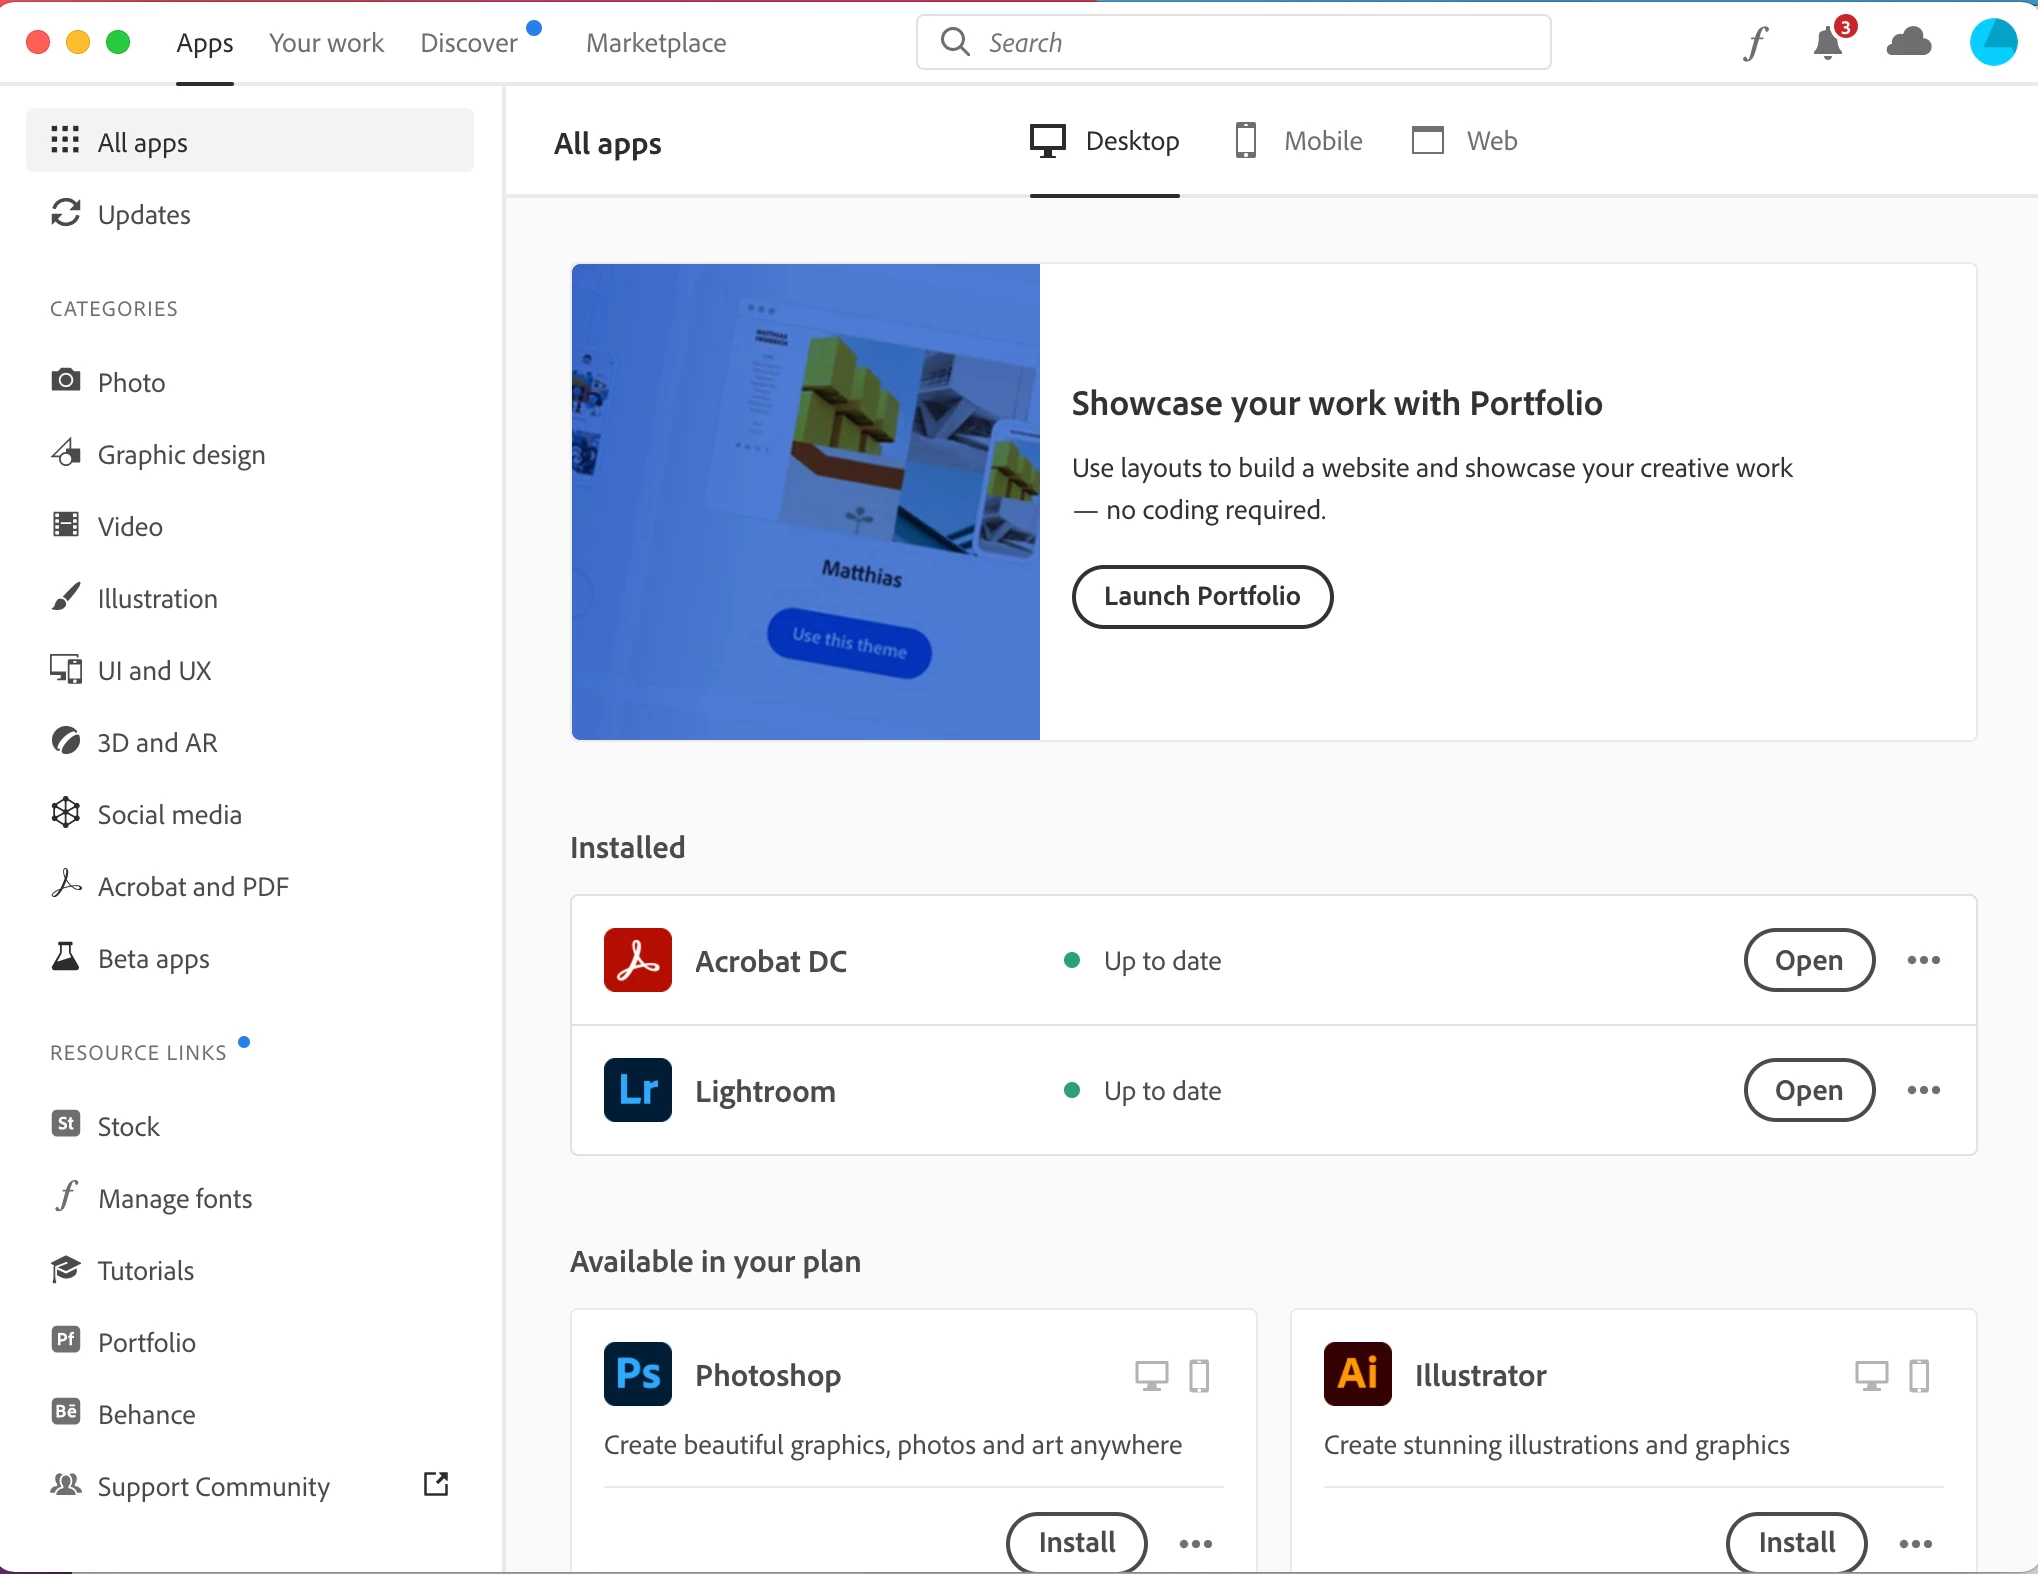This screenshot has height=1574, width=2038.
Task: Install Illustrator
Action: click(x=1797, y=1543)
